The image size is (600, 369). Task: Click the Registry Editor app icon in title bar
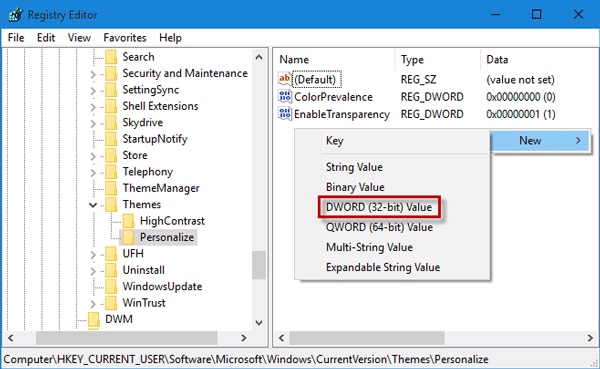point(15,15)
